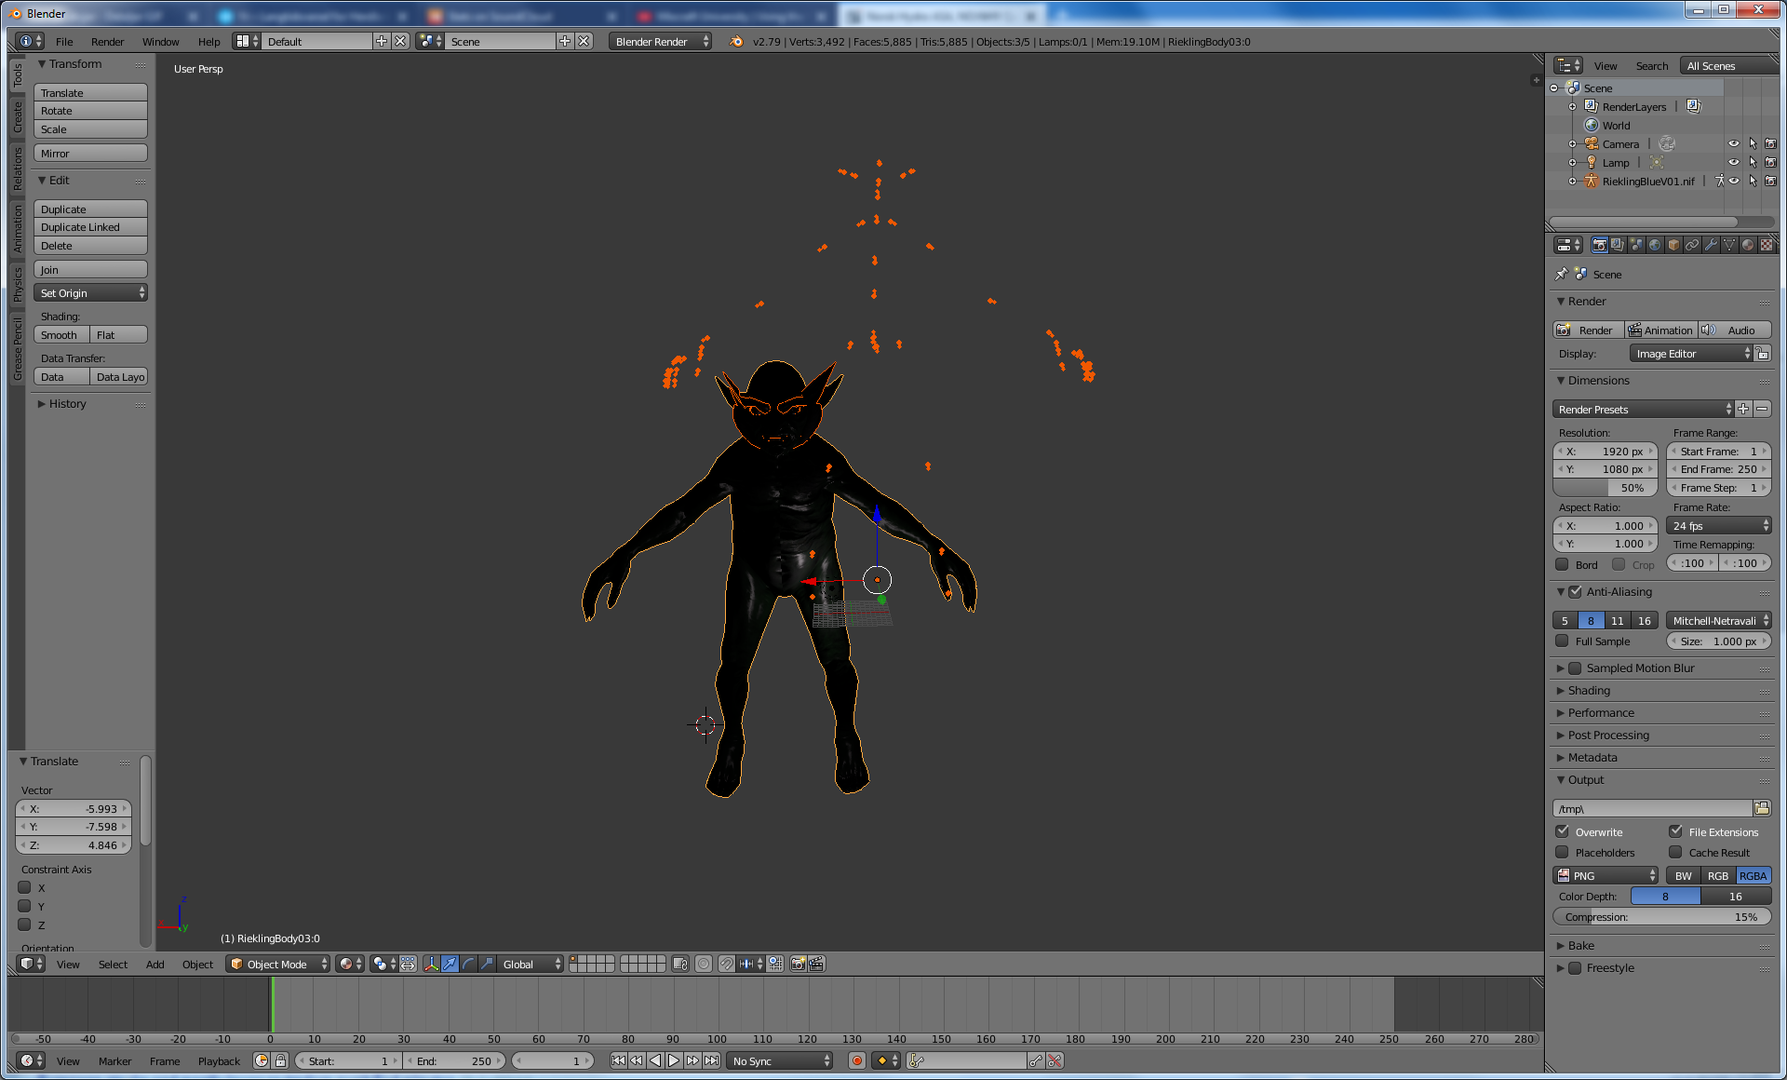This screenshot has width=1787, height=1080.
Task: Open the Scene properties tab
Action: pos(1636,245)
